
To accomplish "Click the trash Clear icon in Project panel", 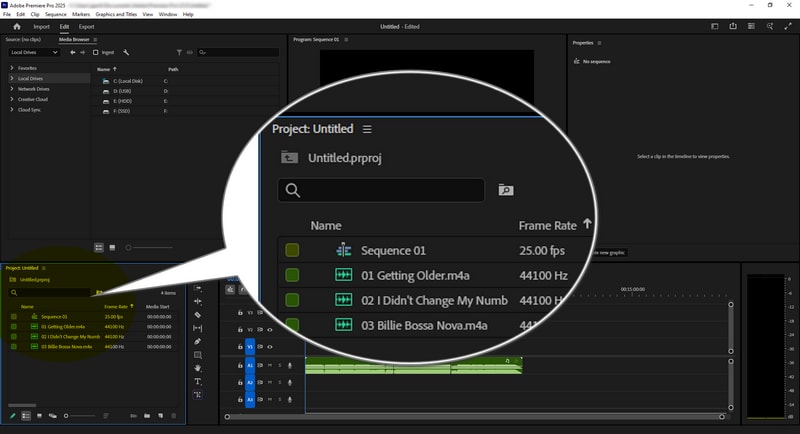I will [173, 416].
